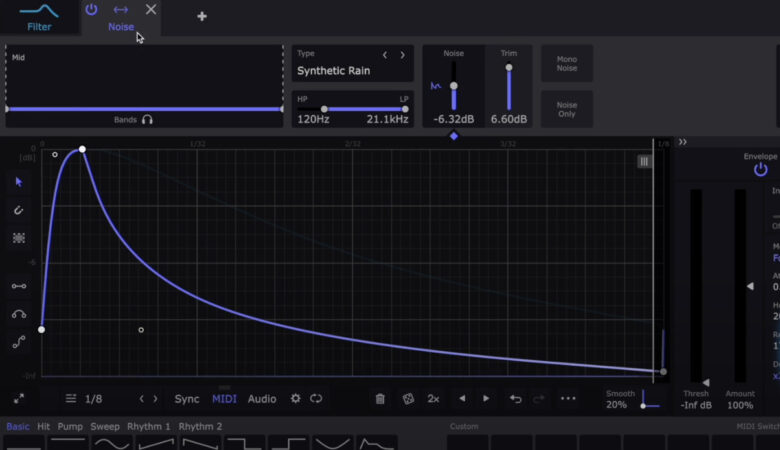Click the Bands label under the band display
The width and height of the screenshot is (780, 450).
pyautogui.click(x=125, y=120)
